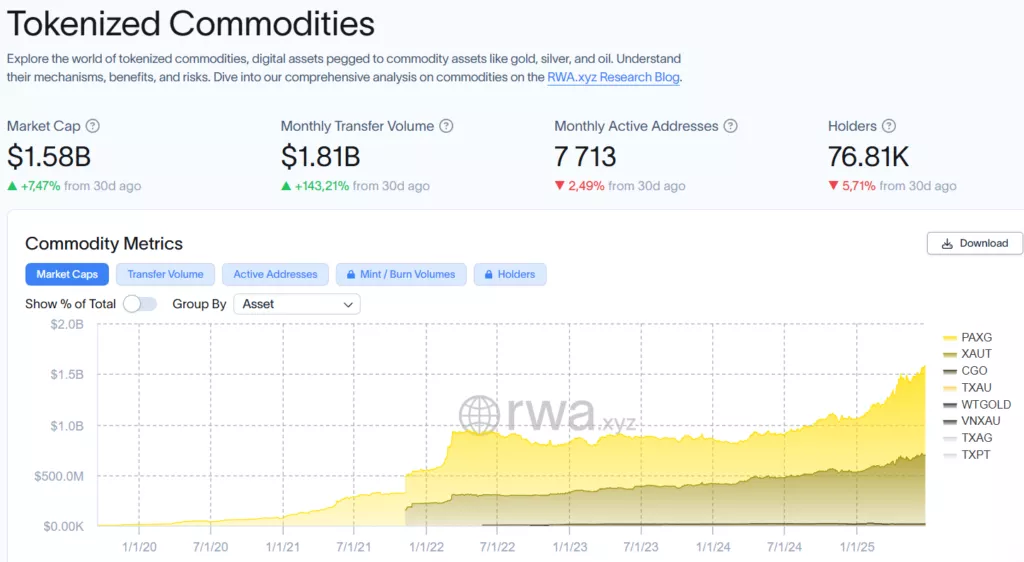The width and height of the screenshot is (1024, 562).
Task: Switch to the Transfer Volume tab
Action: pyautogui.click(x=165, y=274)
